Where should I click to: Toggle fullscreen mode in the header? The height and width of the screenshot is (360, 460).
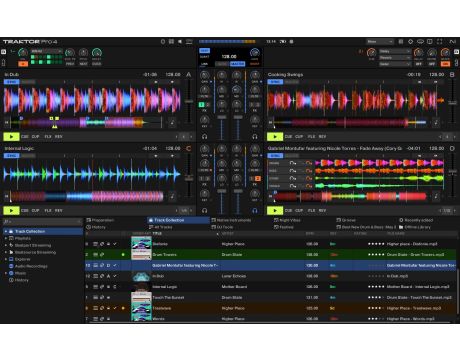coord(440,42)
